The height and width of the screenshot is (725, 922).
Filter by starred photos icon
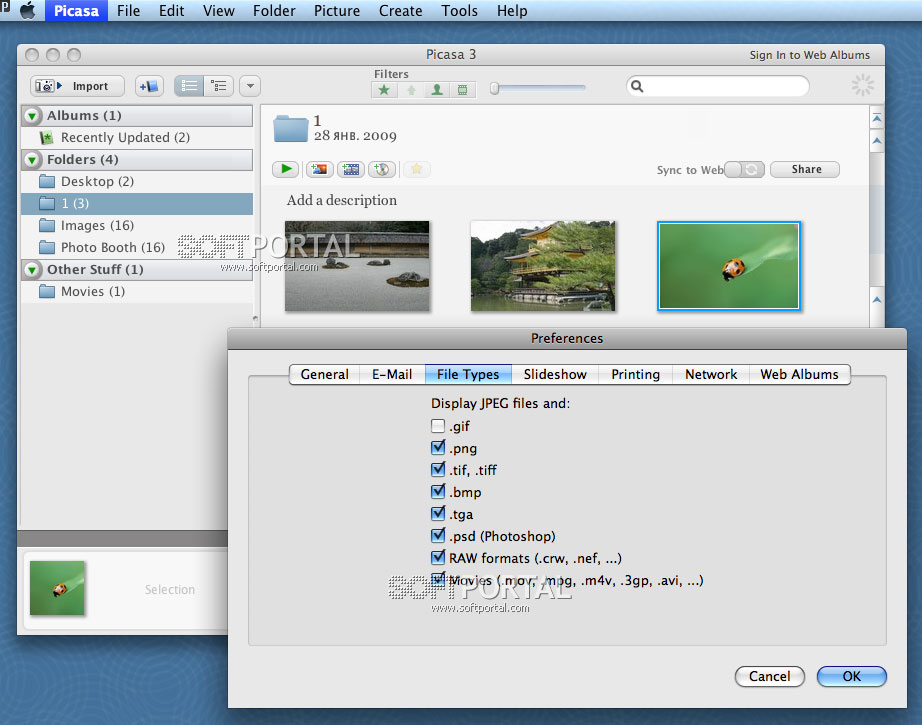click(x=384, y=89)
